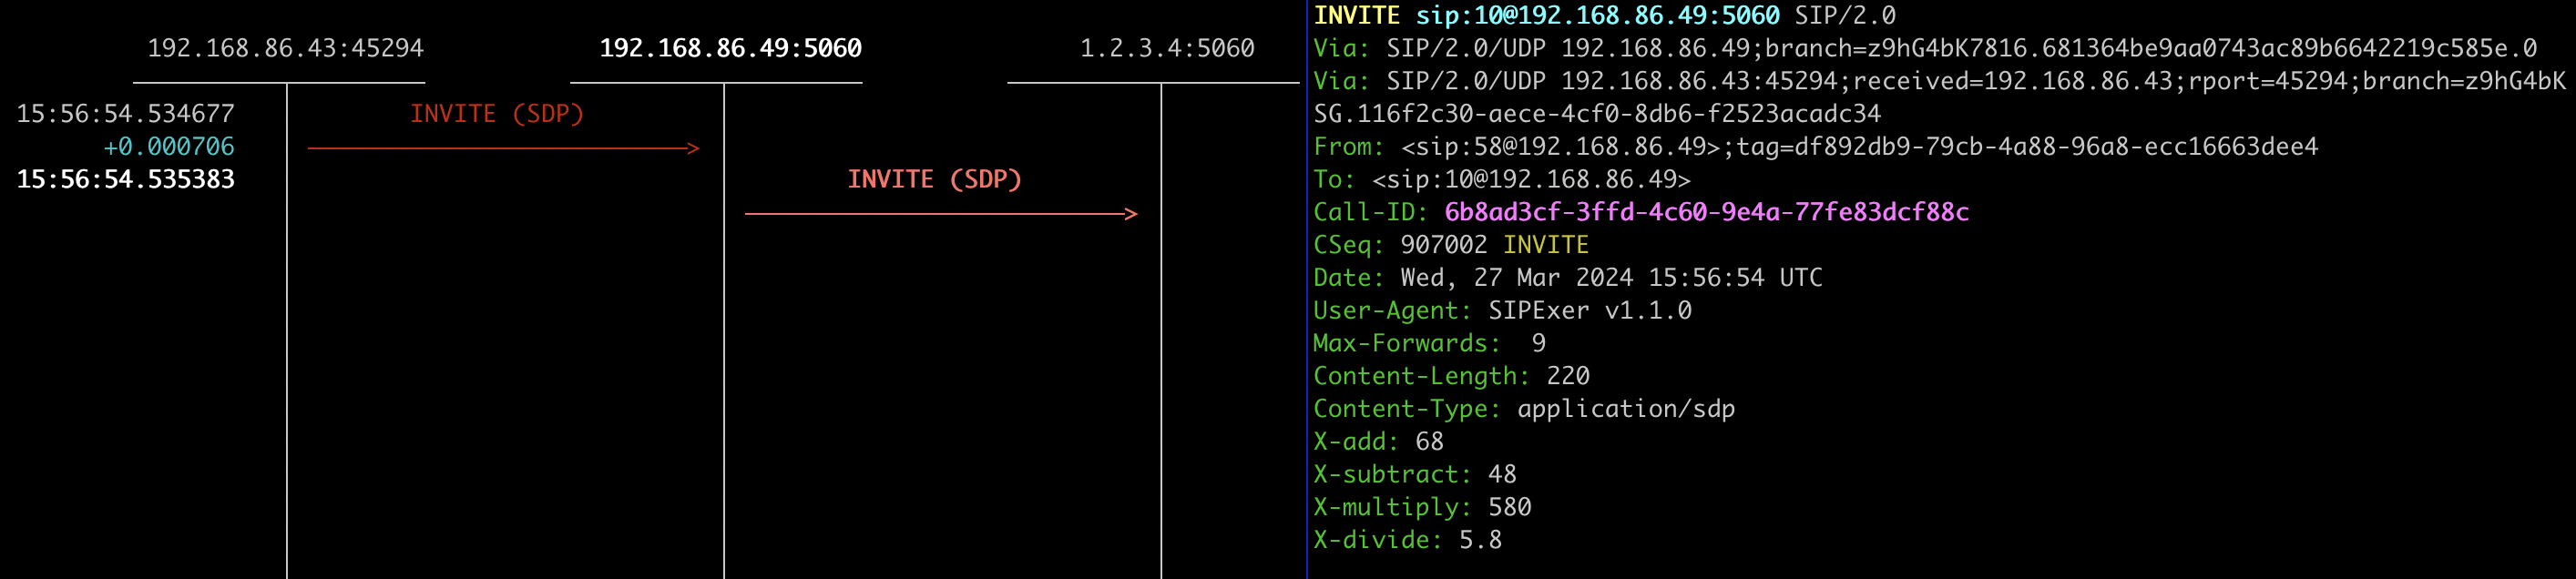Click the Content-Length: 220 line

[x=1451, y=376]
